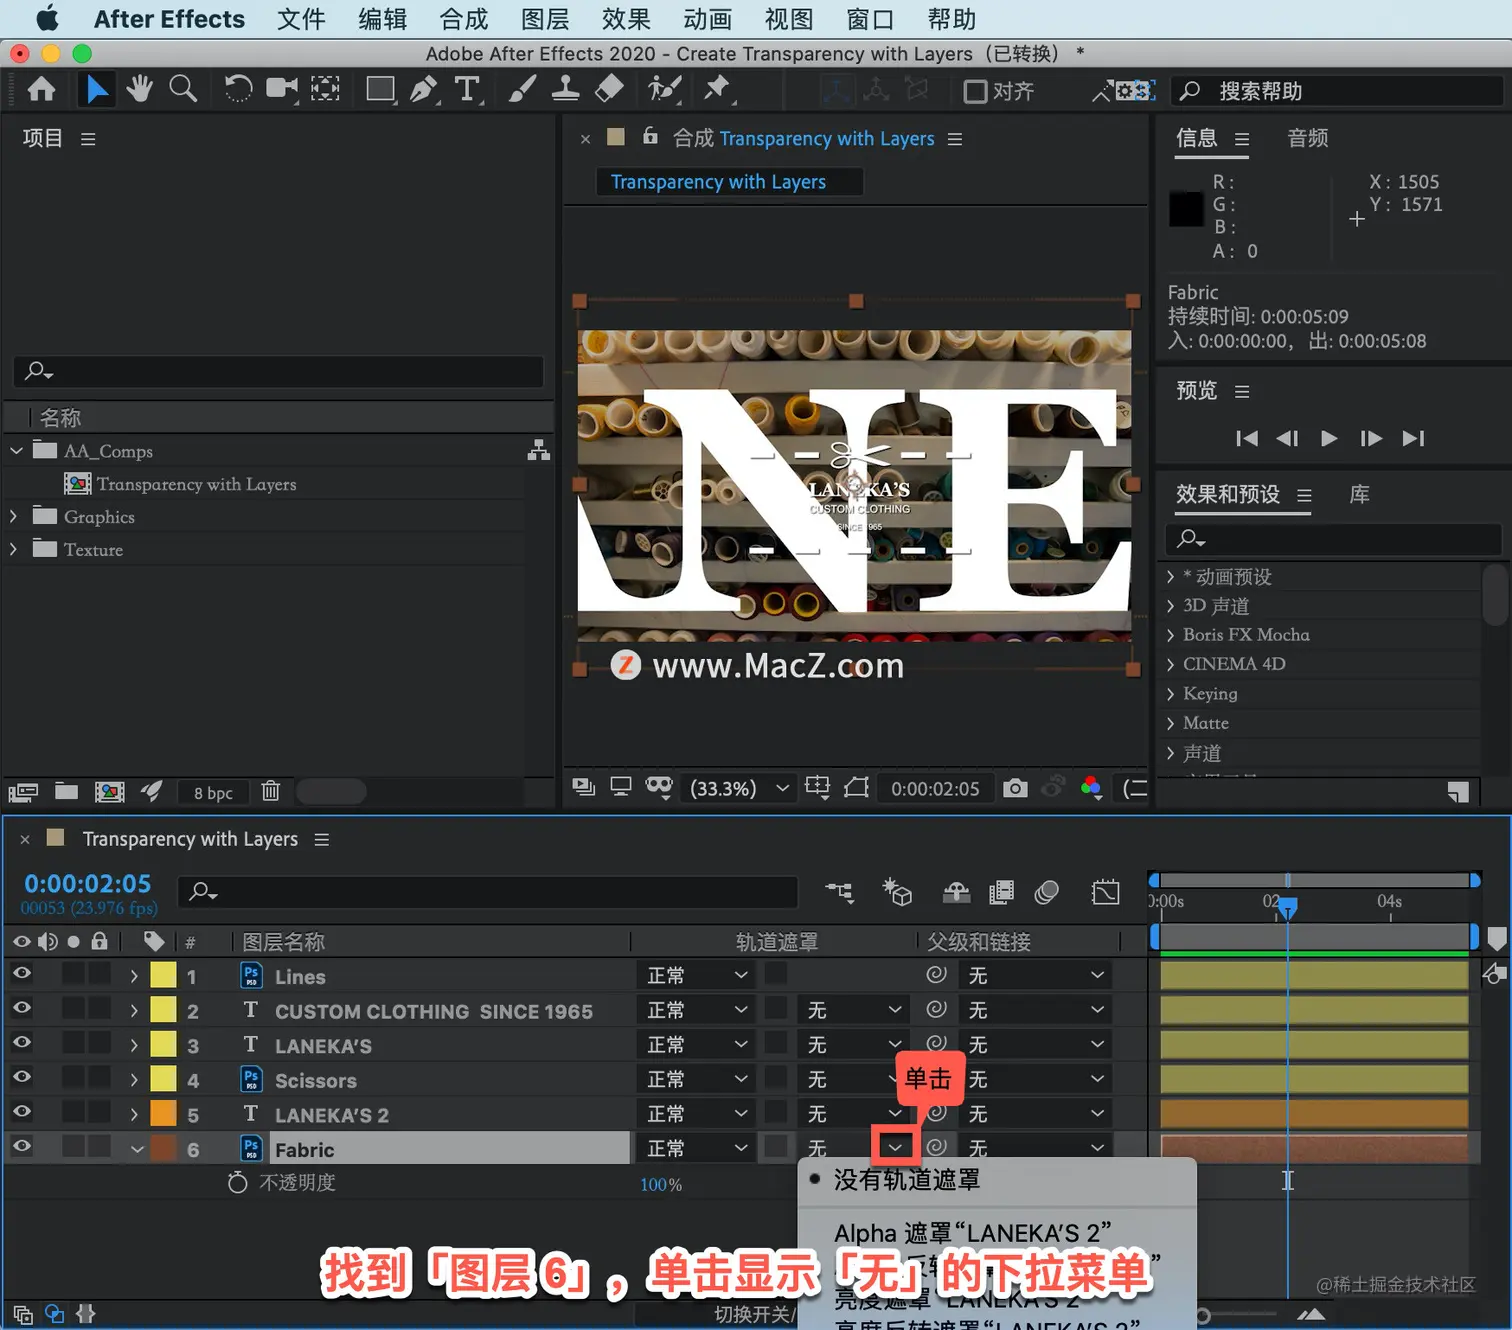Image resolution: width=1512 pixels, height=1330 pixels.
Task: Collapse the Fabric layer properties
Action: [137, 1149]
